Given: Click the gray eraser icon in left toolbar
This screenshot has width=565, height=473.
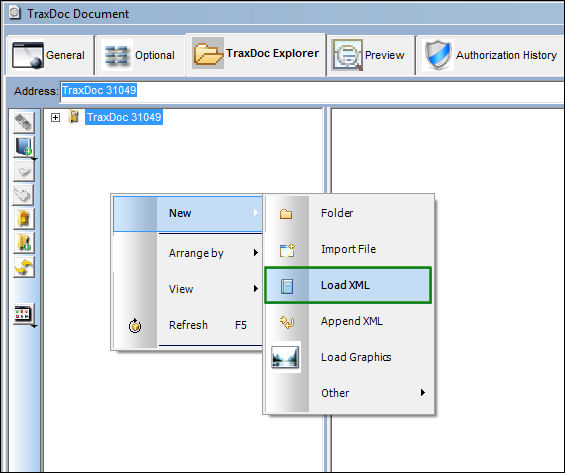Looking at the screenshot, I should 24,122.
